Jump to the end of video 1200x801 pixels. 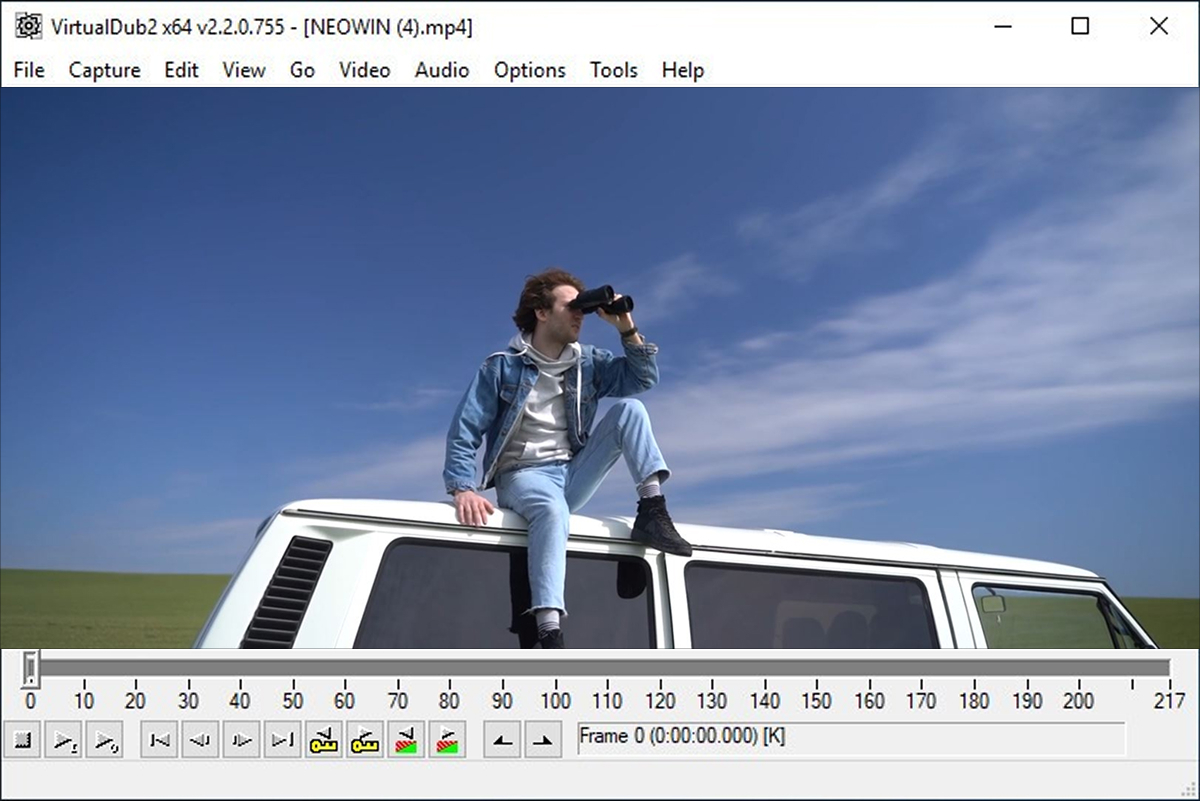282,740
